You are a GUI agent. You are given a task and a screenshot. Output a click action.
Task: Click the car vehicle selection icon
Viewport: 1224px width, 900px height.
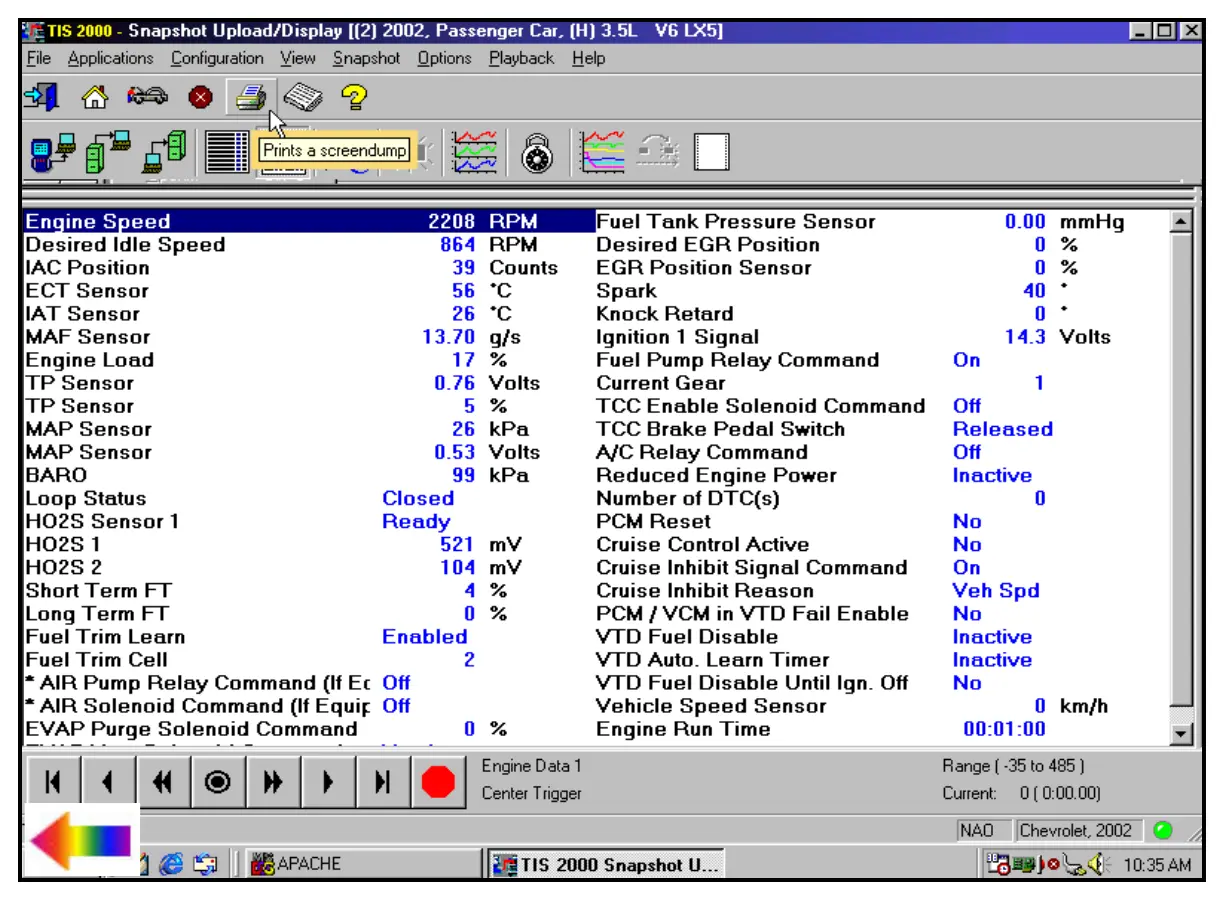(147, 97)
